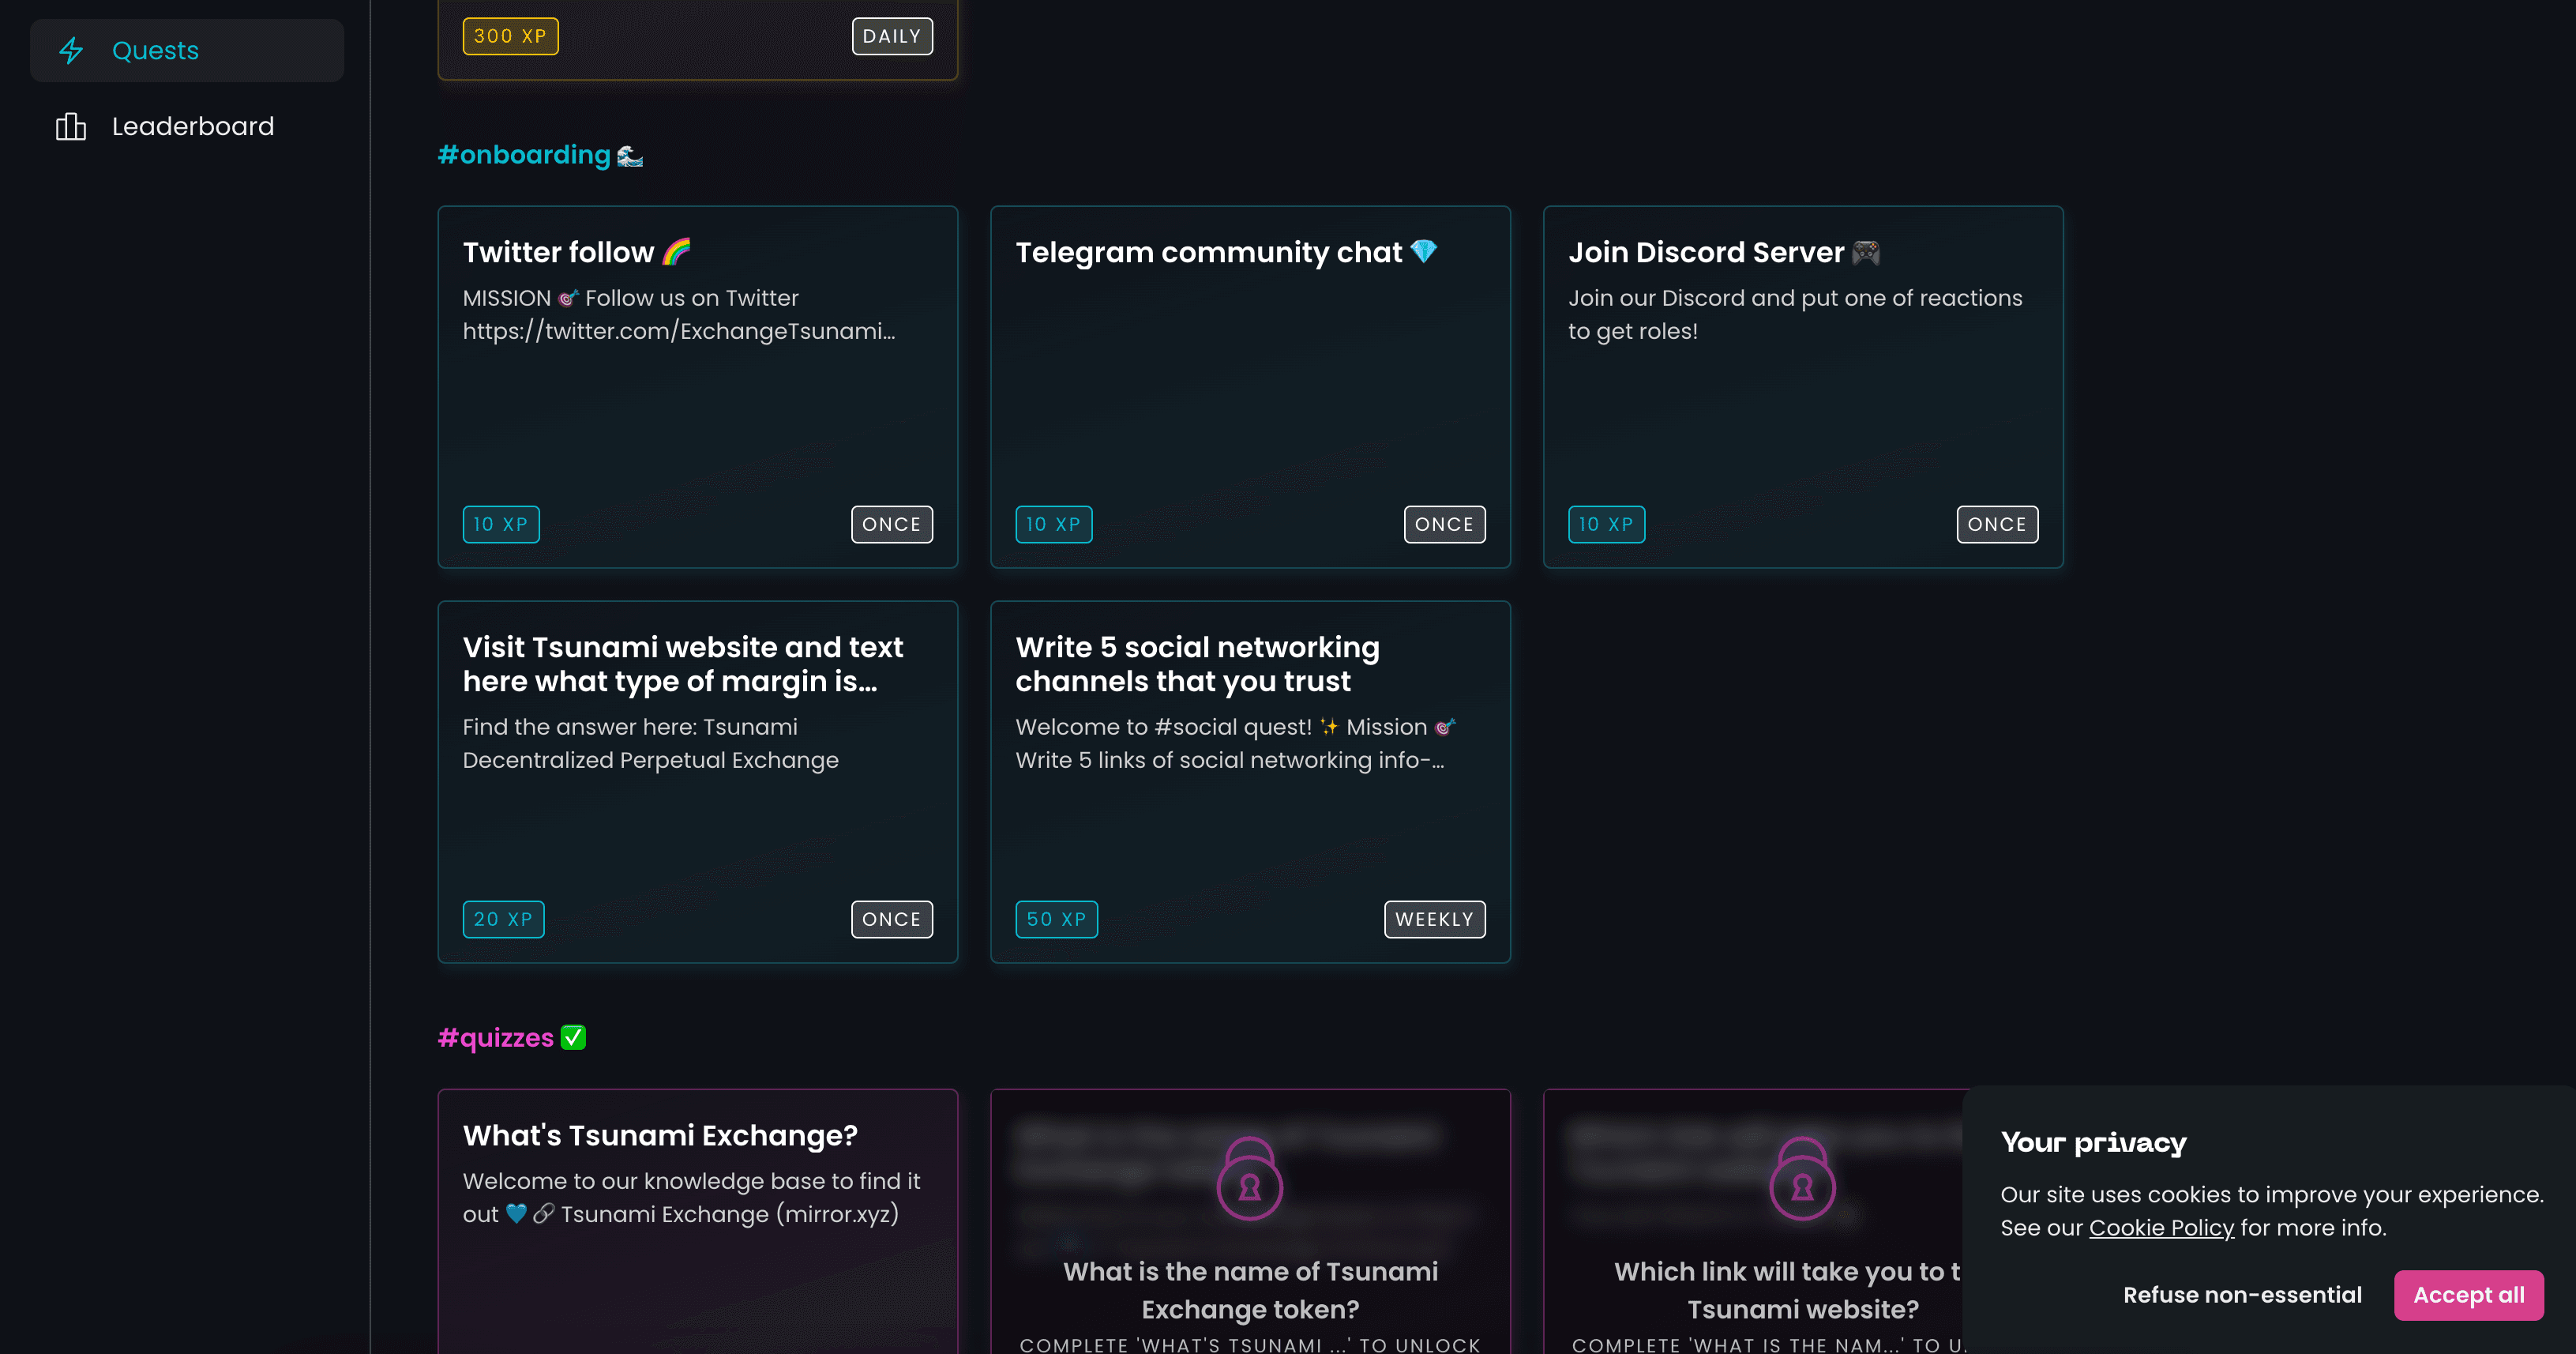This screenshot has width=2576, height=1354.
Task: Click ONCE badge on Twitter follow card
Action: coord(892,524)
